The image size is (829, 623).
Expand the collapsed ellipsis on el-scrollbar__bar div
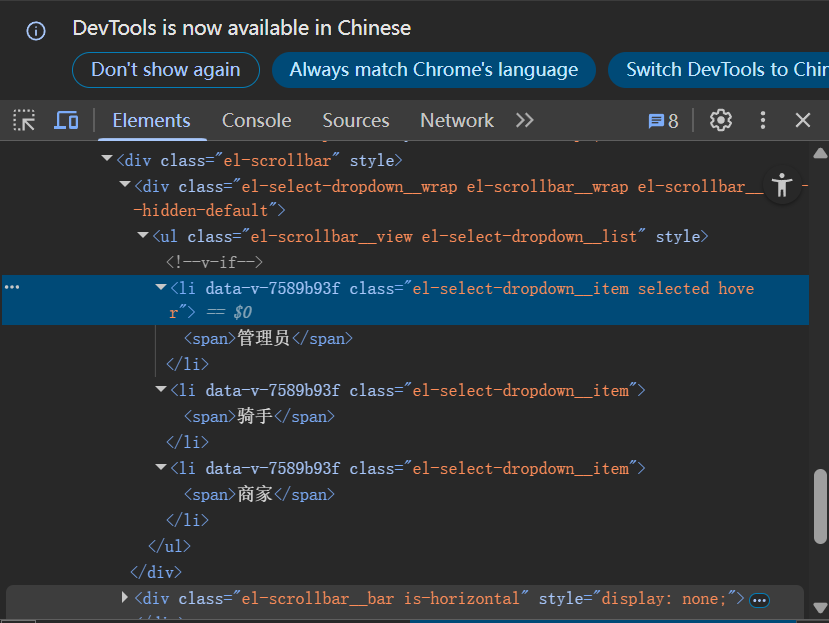click(760, 600)
